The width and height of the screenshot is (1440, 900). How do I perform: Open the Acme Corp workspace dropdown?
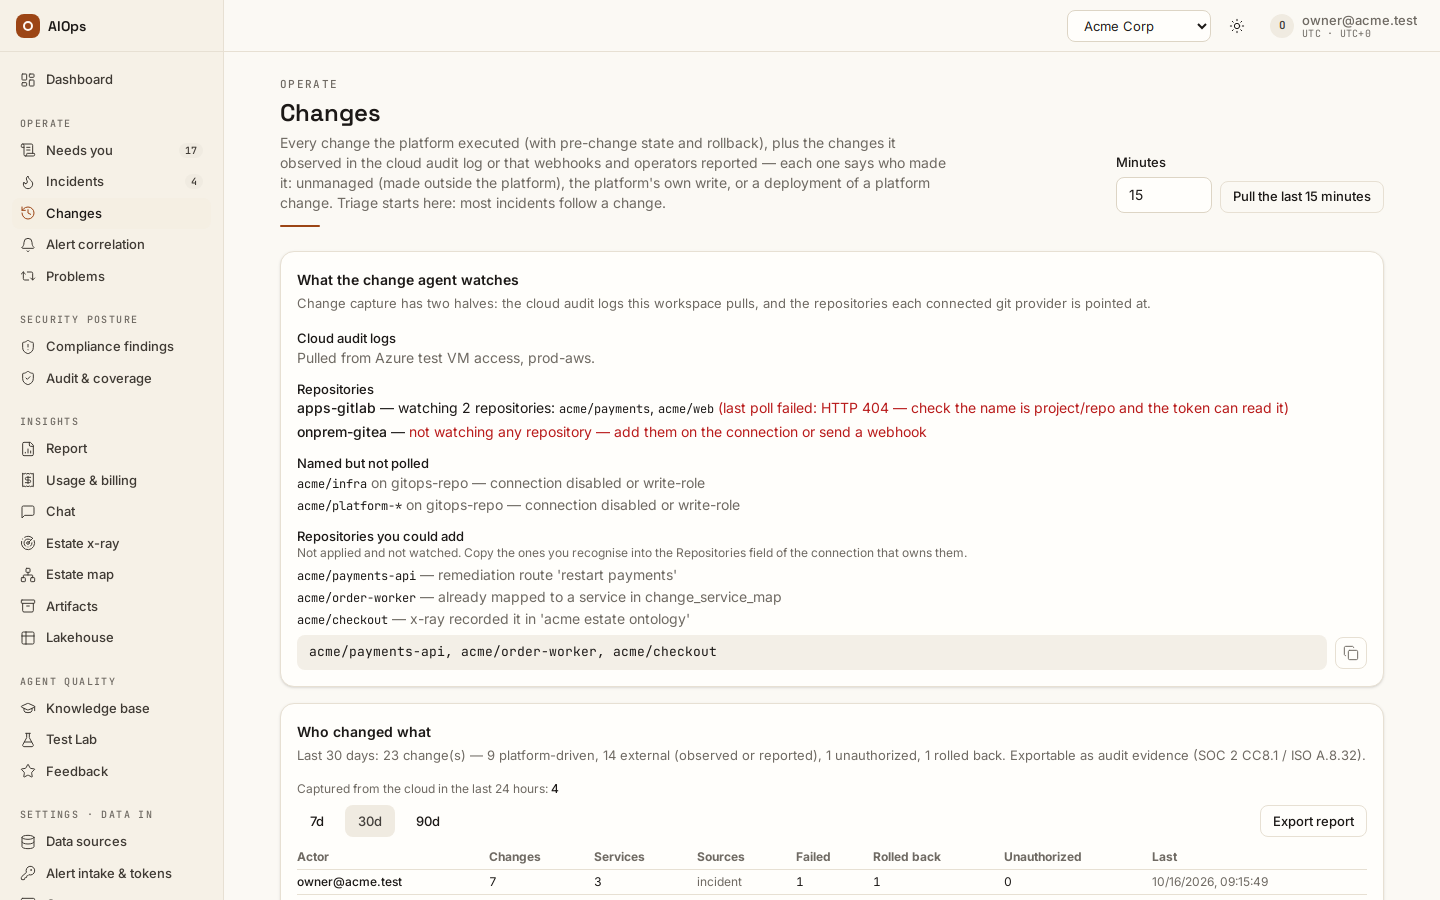(x=1139, y=26)
